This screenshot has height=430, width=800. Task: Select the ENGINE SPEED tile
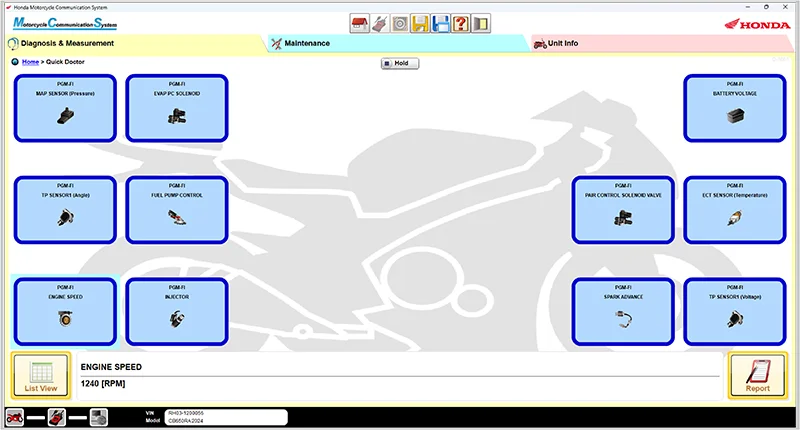65,311
